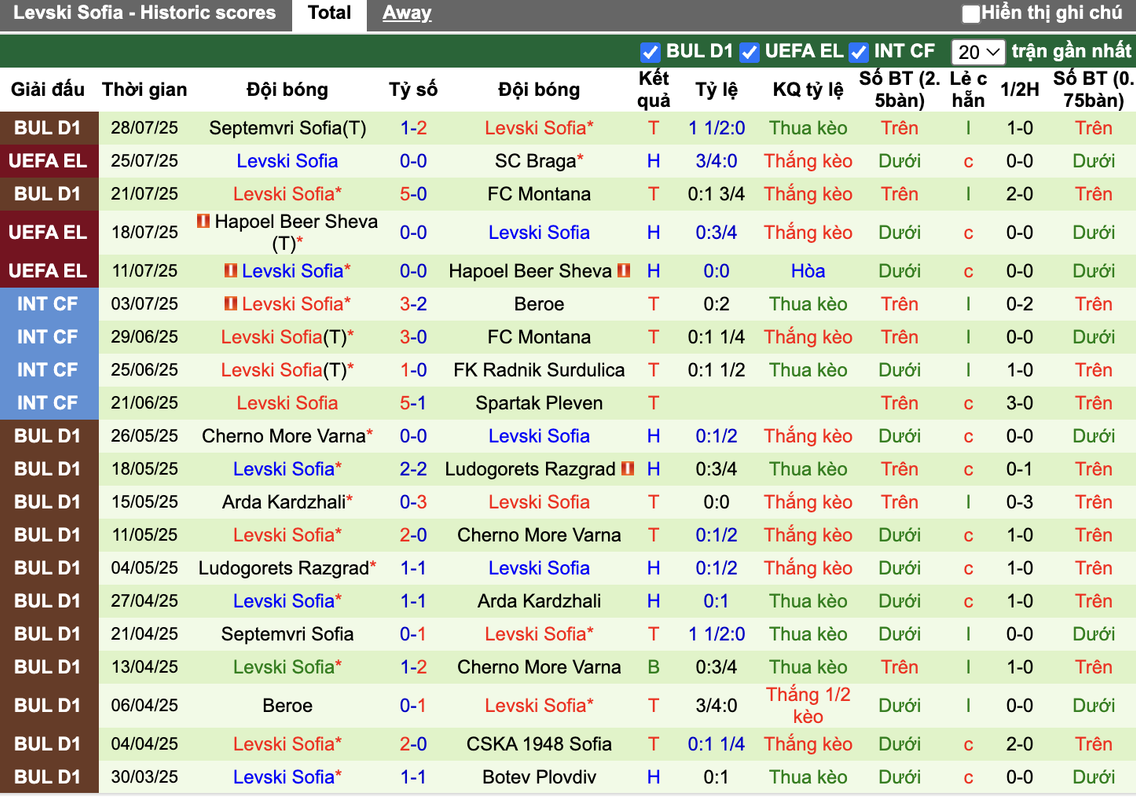Open the Away tab
Viewport: 1136px width, 800px height.
pos(406,13)
